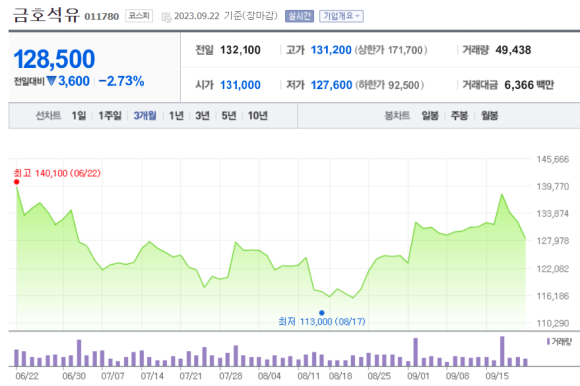Click the 거래량 value 49,438
The width and height of the screenshot is (580, 386).
click(x=513, y=50)
